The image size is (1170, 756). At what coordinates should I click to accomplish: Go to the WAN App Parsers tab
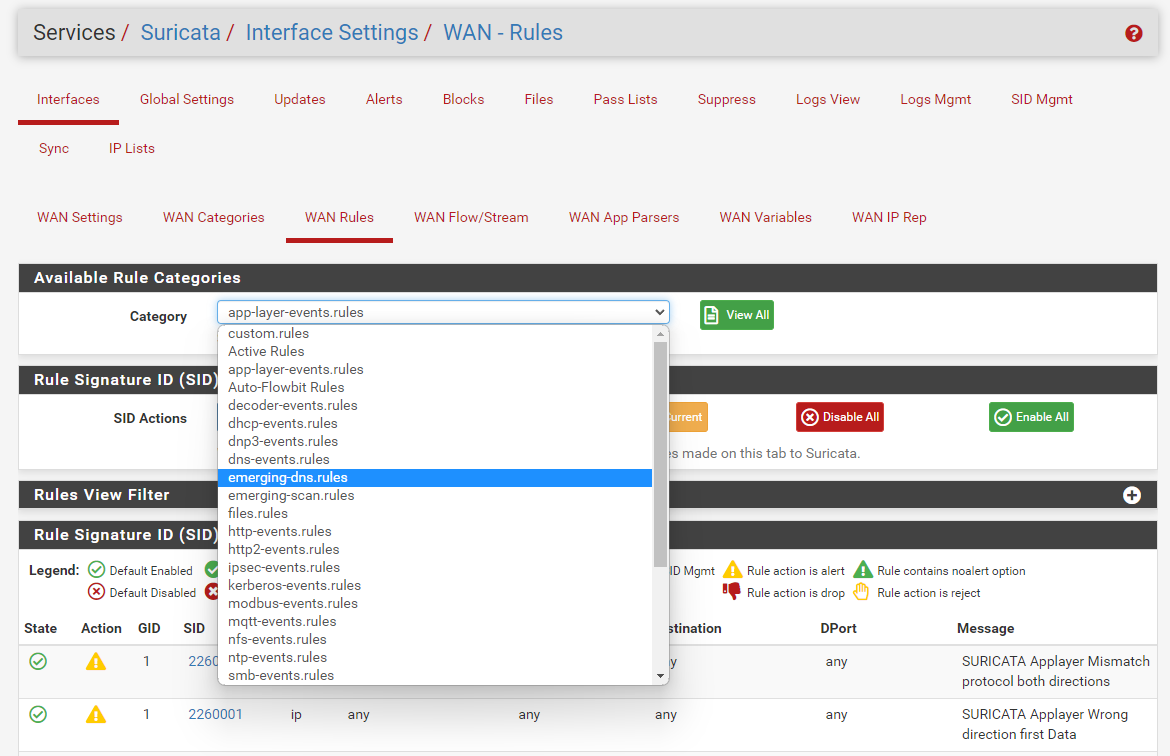pyautogui.click(x=624, y=217)
